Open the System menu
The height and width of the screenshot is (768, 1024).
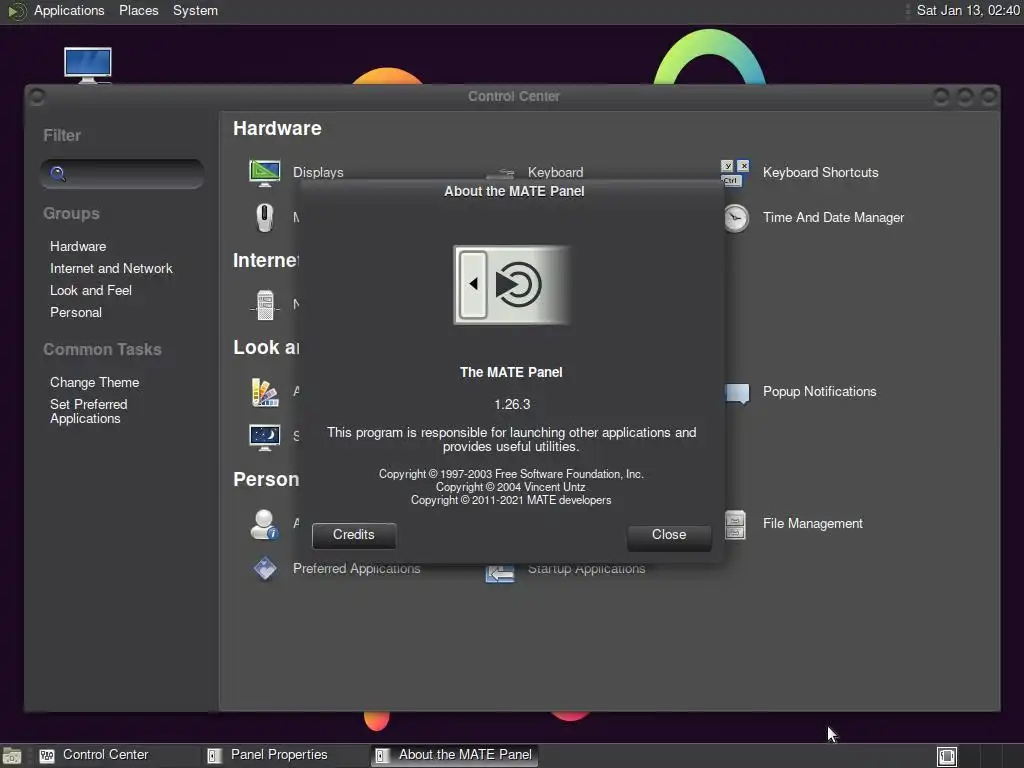click(195, 10)
